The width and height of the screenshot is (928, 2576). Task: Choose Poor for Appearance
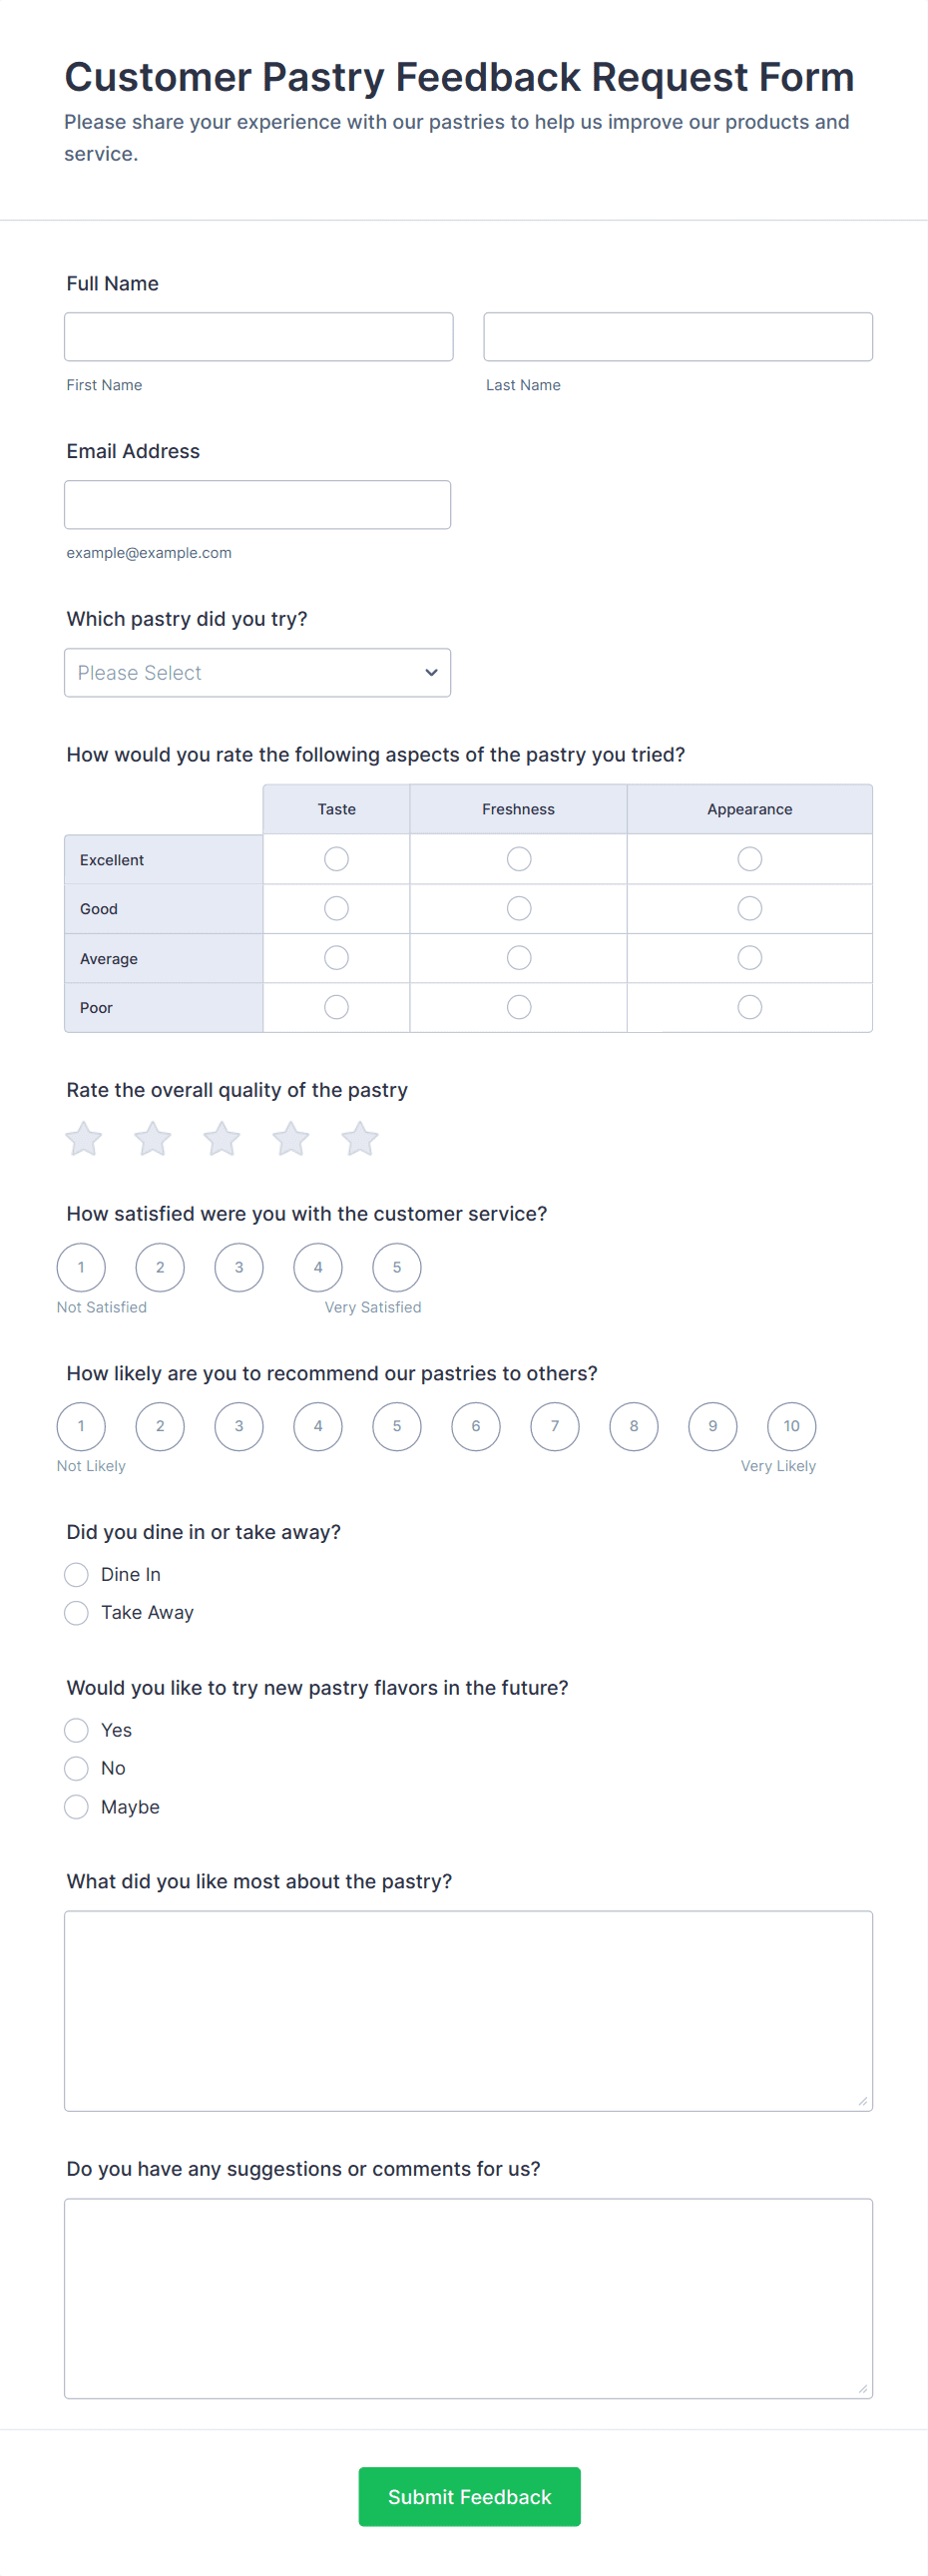750,1007
